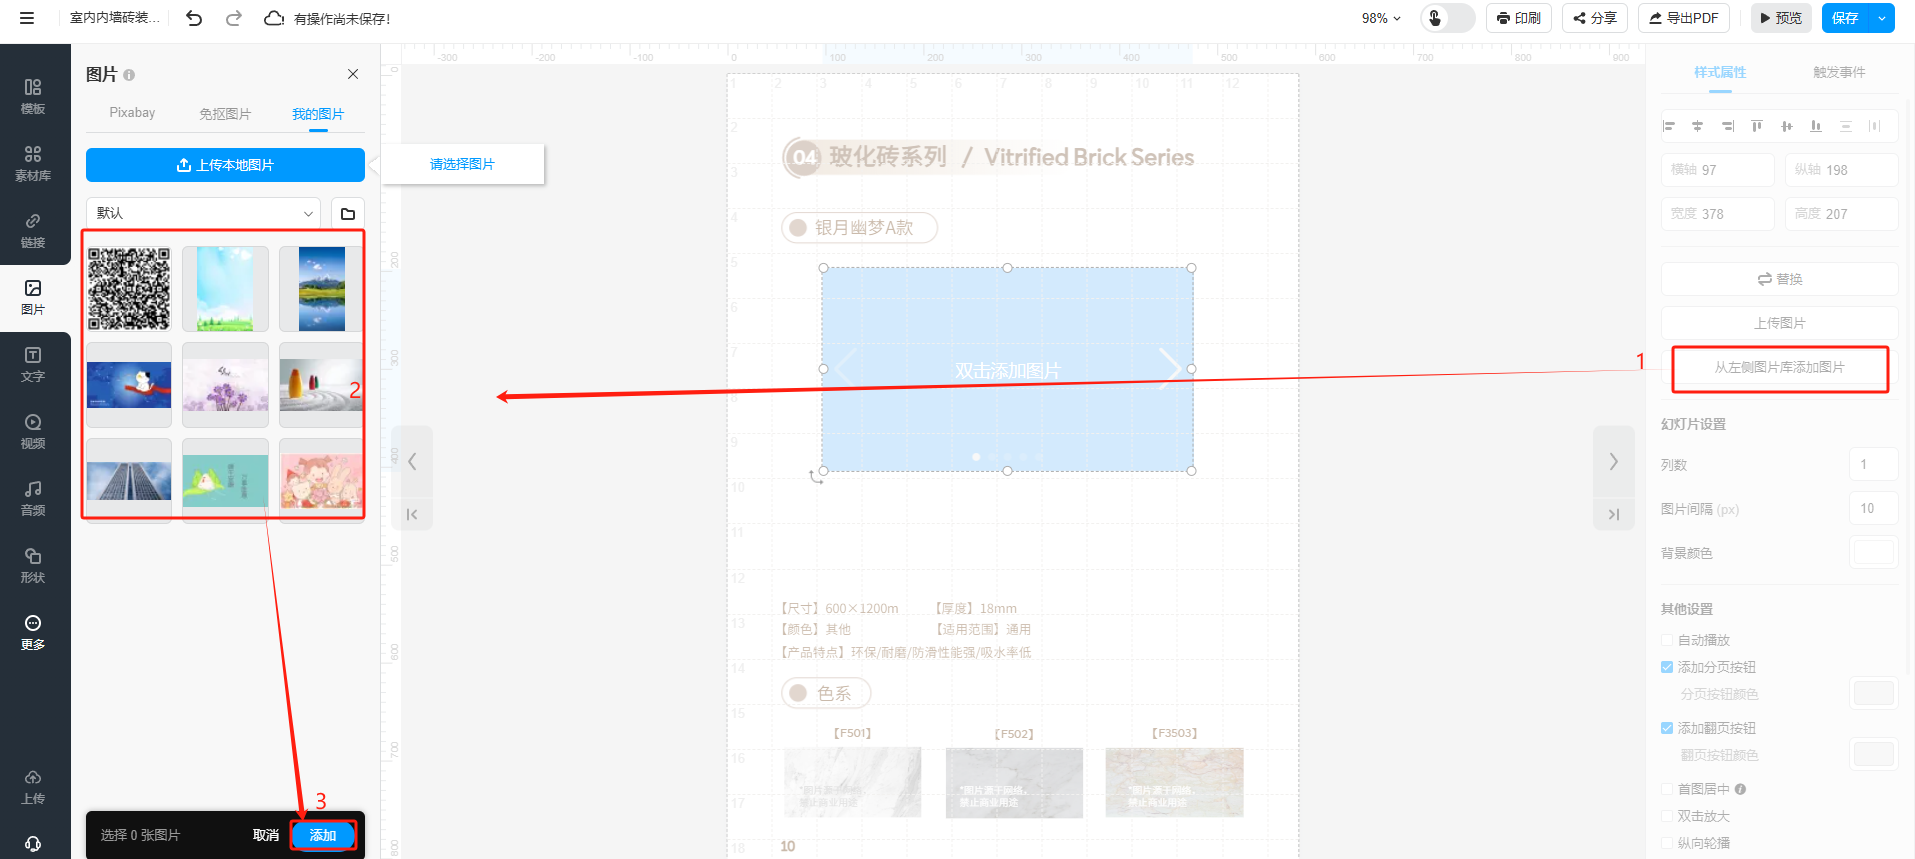Open the 背景颜色 color swatch
1915x859 pixels.
pyautogui.click(x=1873, y=552)
